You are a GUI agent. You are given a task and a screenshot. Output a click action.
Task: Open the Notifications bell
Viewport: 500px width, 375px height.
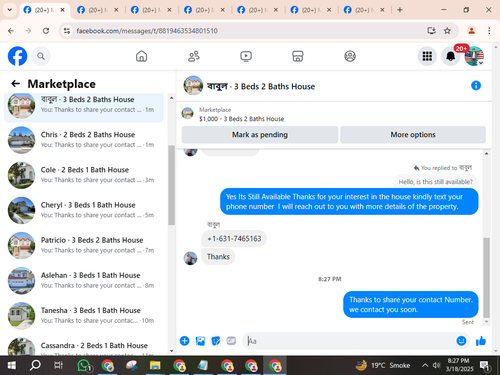(x=451, y=56)
